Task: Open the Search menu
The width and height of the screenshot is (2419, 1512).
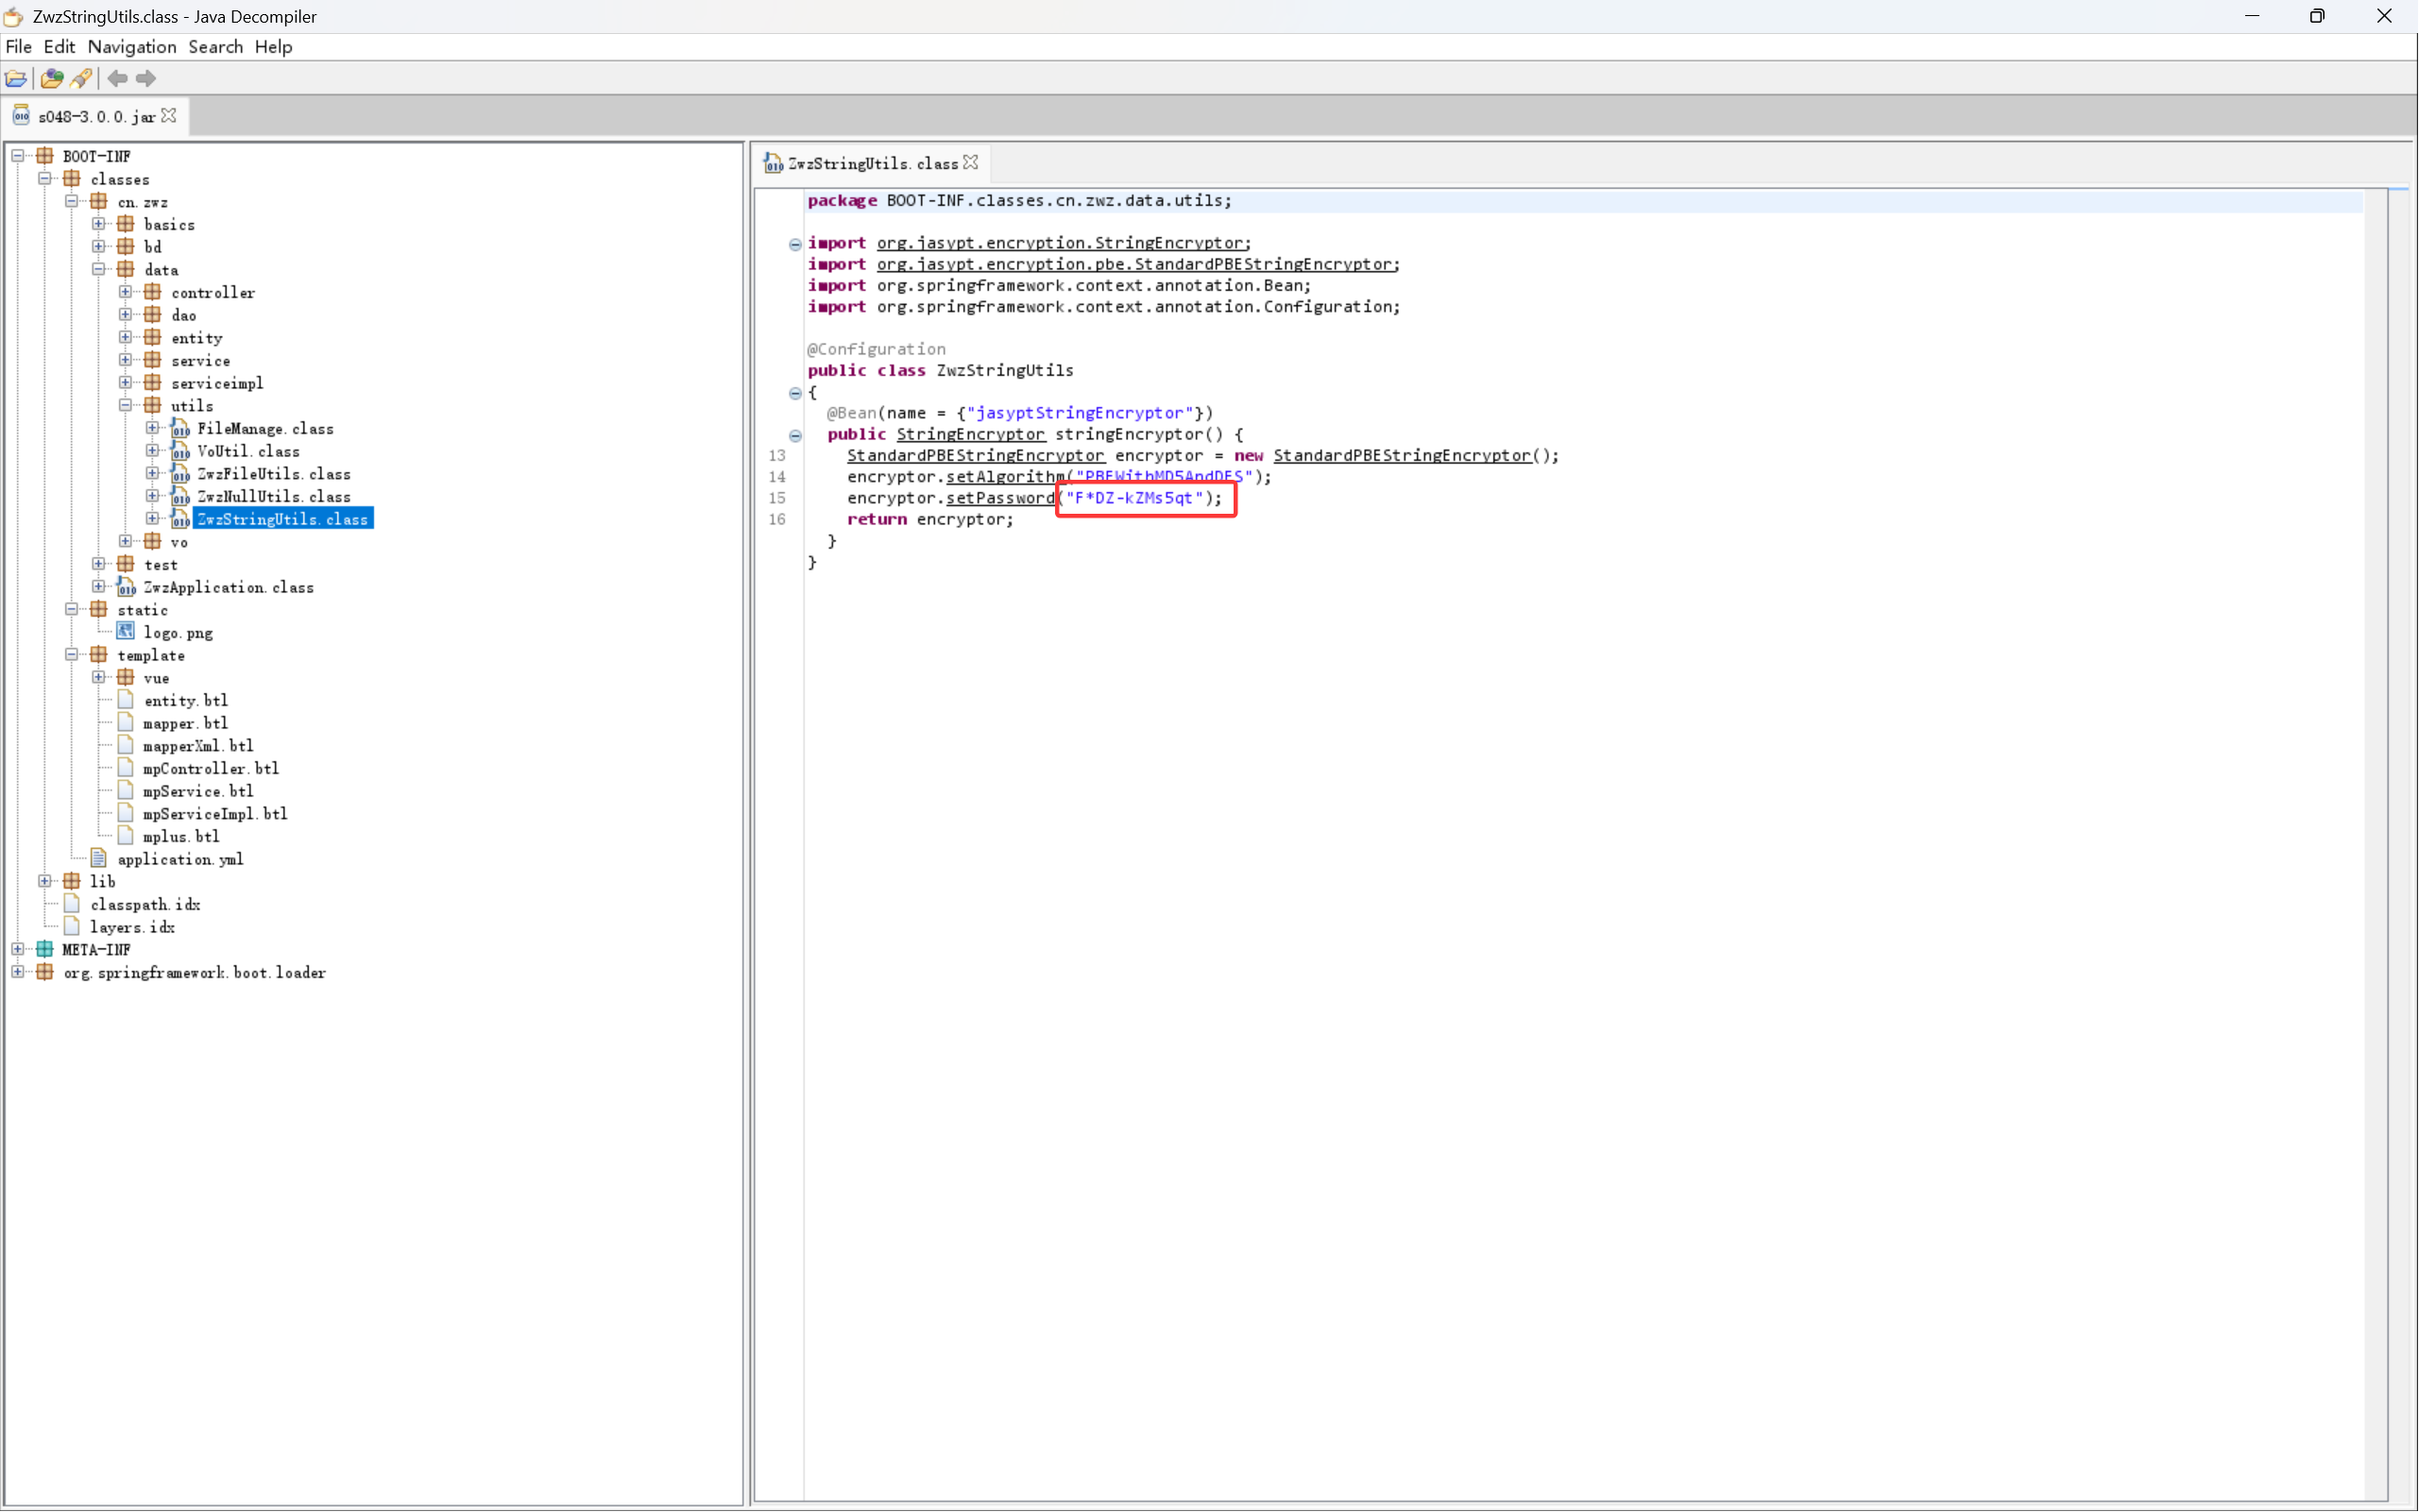Action: click(x=215, y=47)
